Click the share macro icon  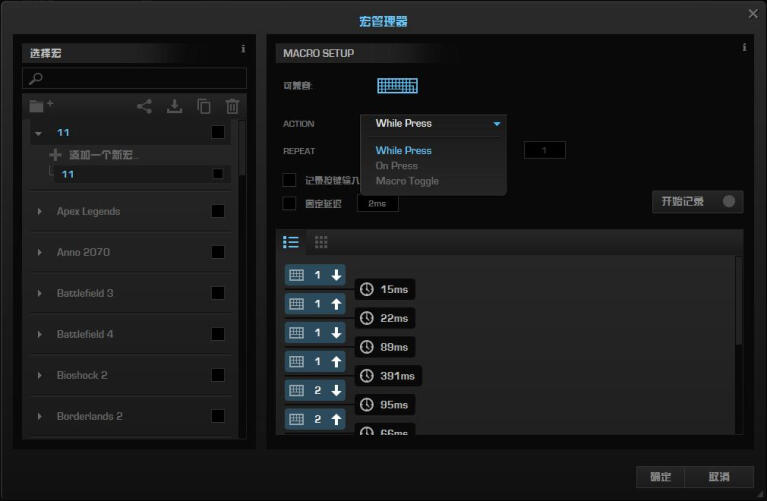coord(144,106)
